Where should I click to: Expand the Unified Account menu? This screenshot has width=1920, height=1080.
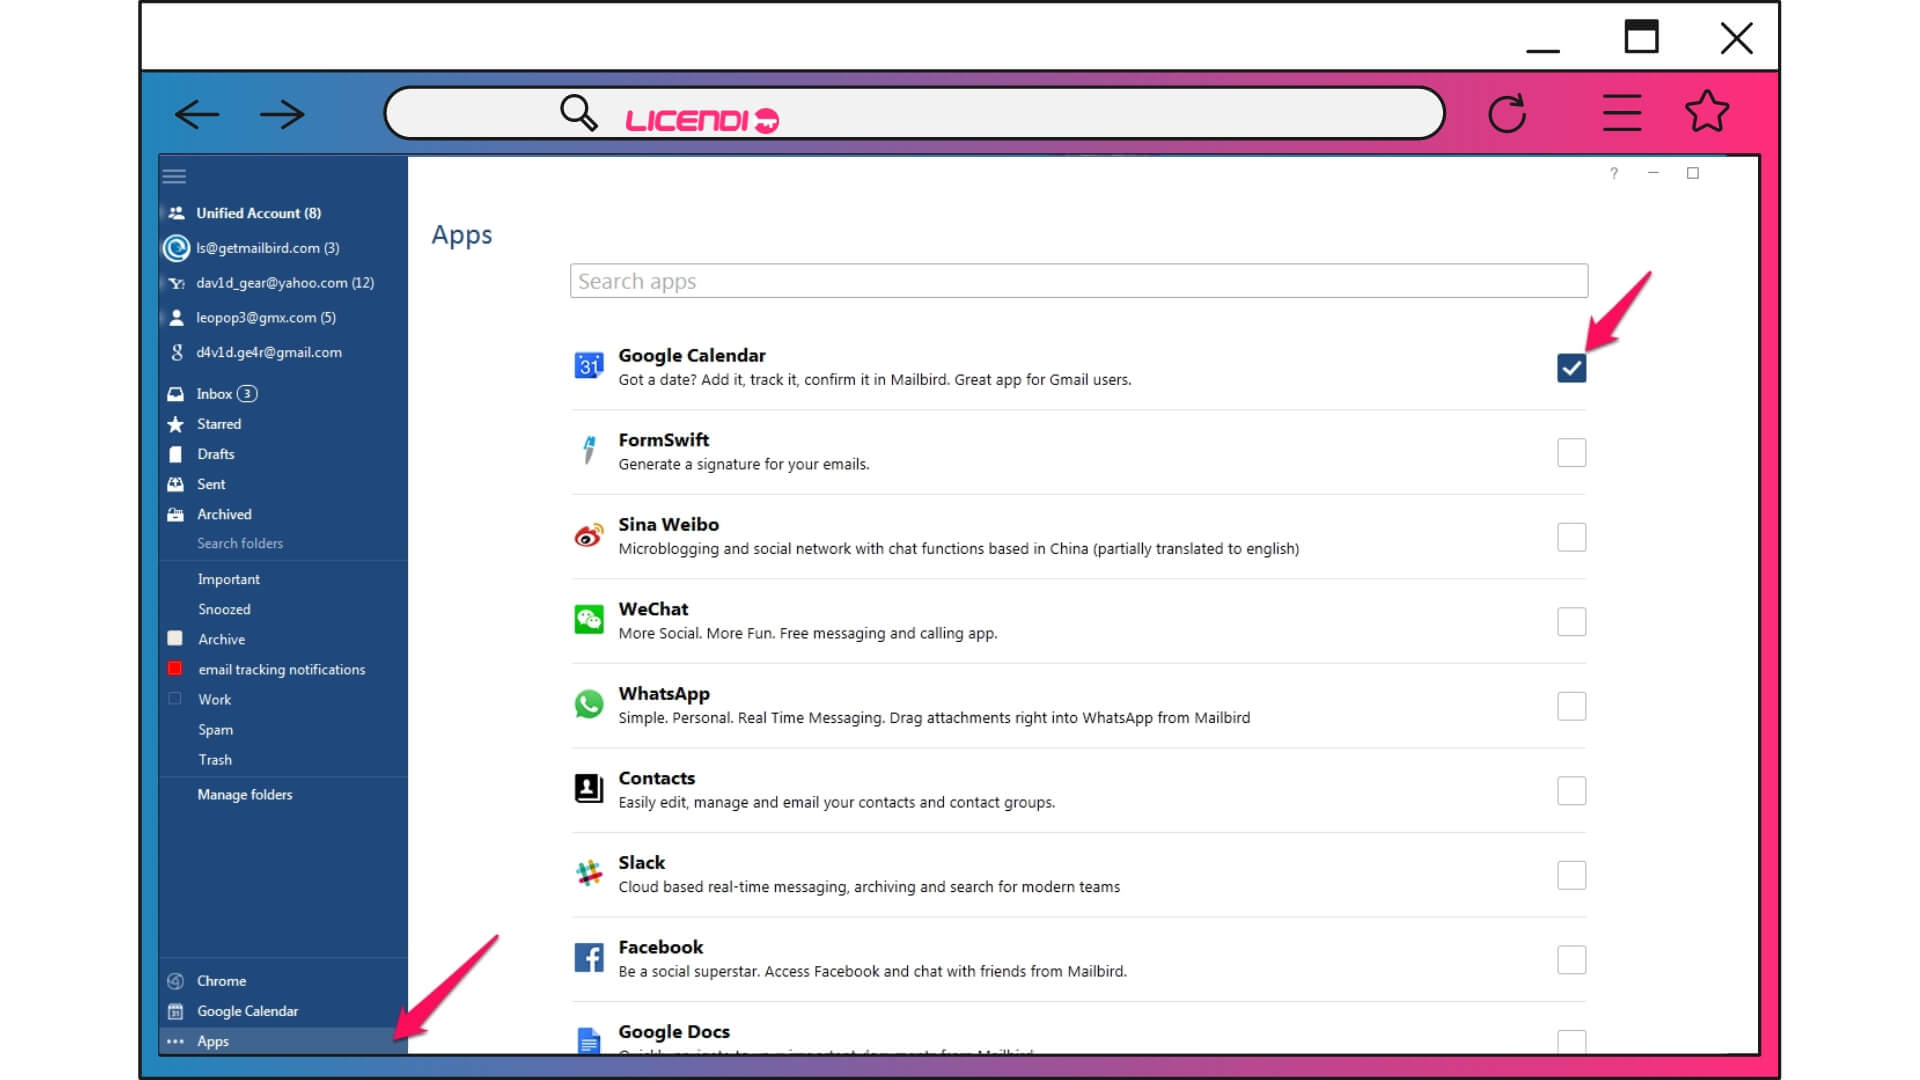258,212
